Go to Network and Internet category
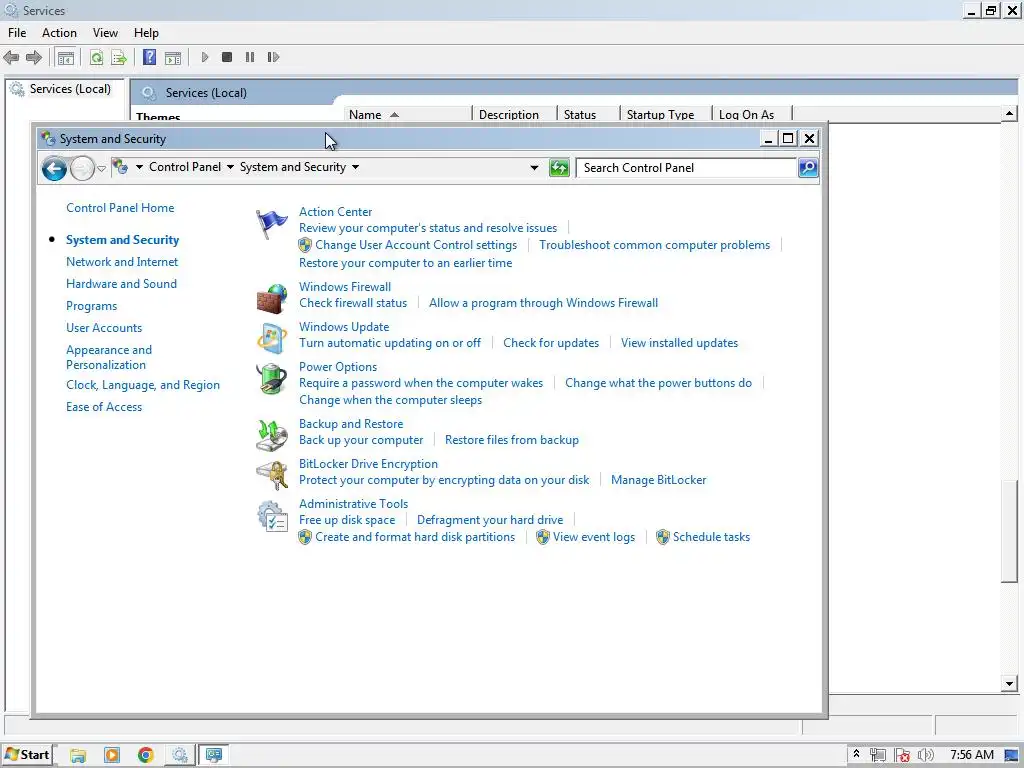 (x=122, y=262)
